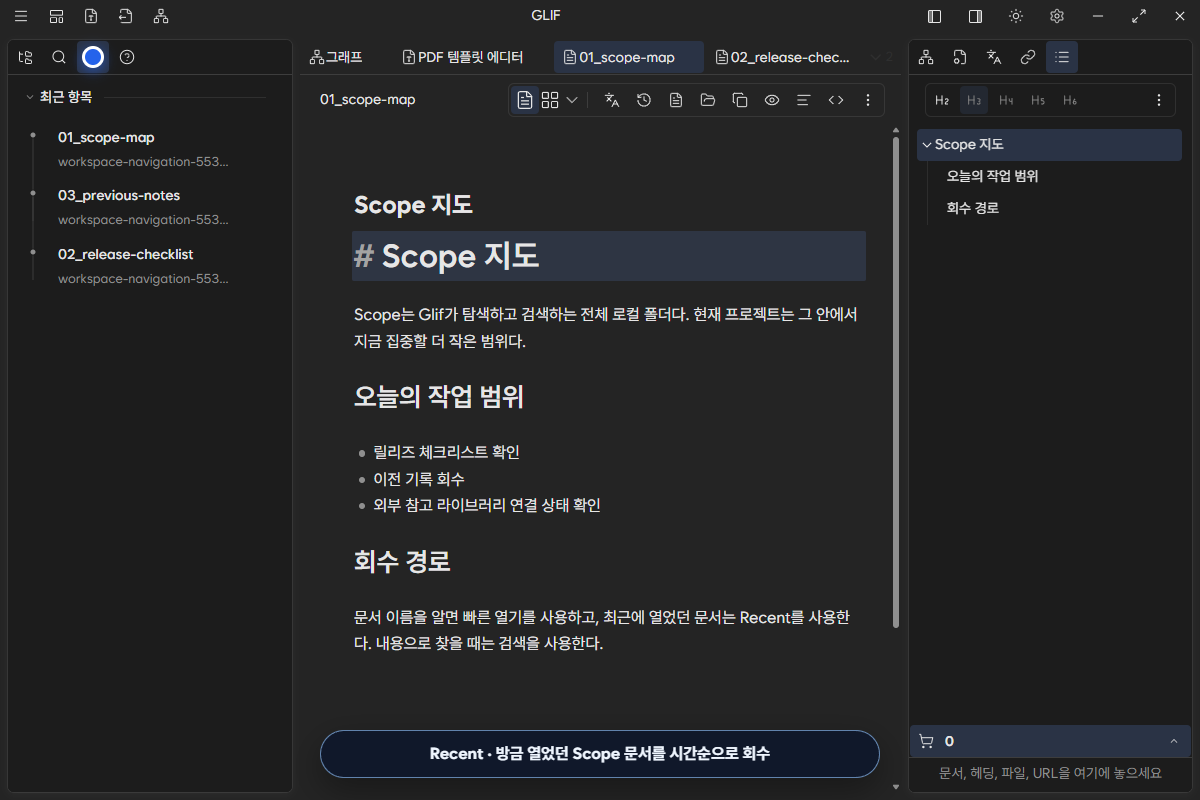Toggle H3 heading level filter
The width and height of the screenshot is (1200, 800).
pos(974,100)
